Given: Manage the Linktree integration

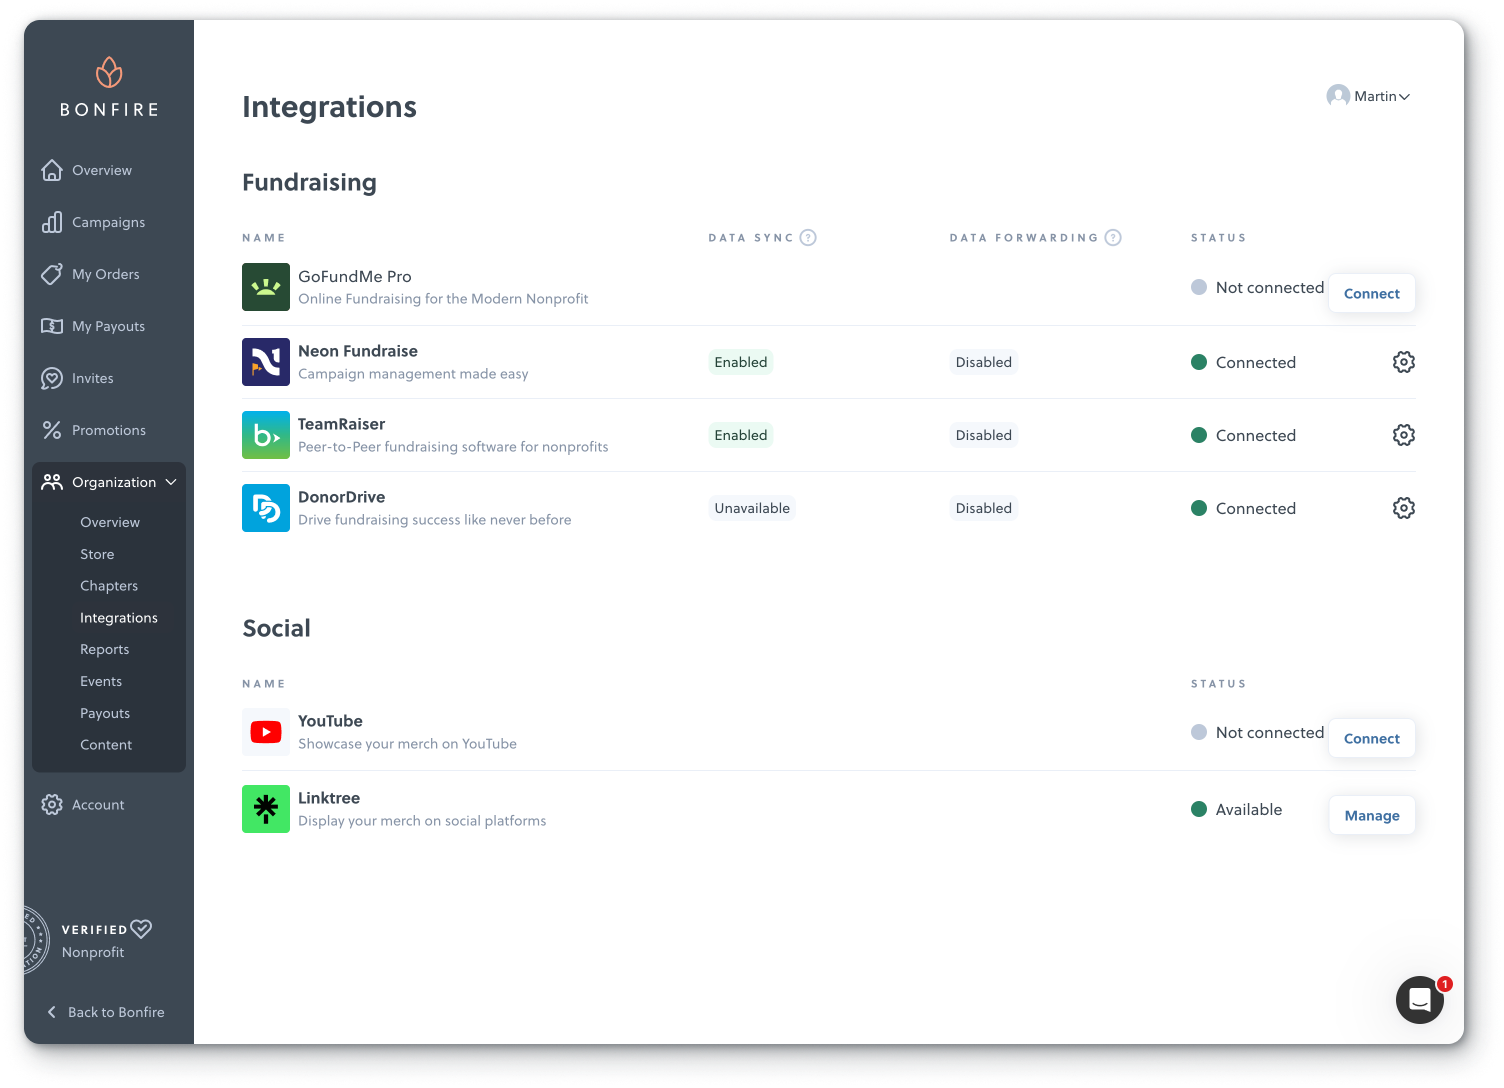Looking at the screenshot, I should tap(1371, 815).
